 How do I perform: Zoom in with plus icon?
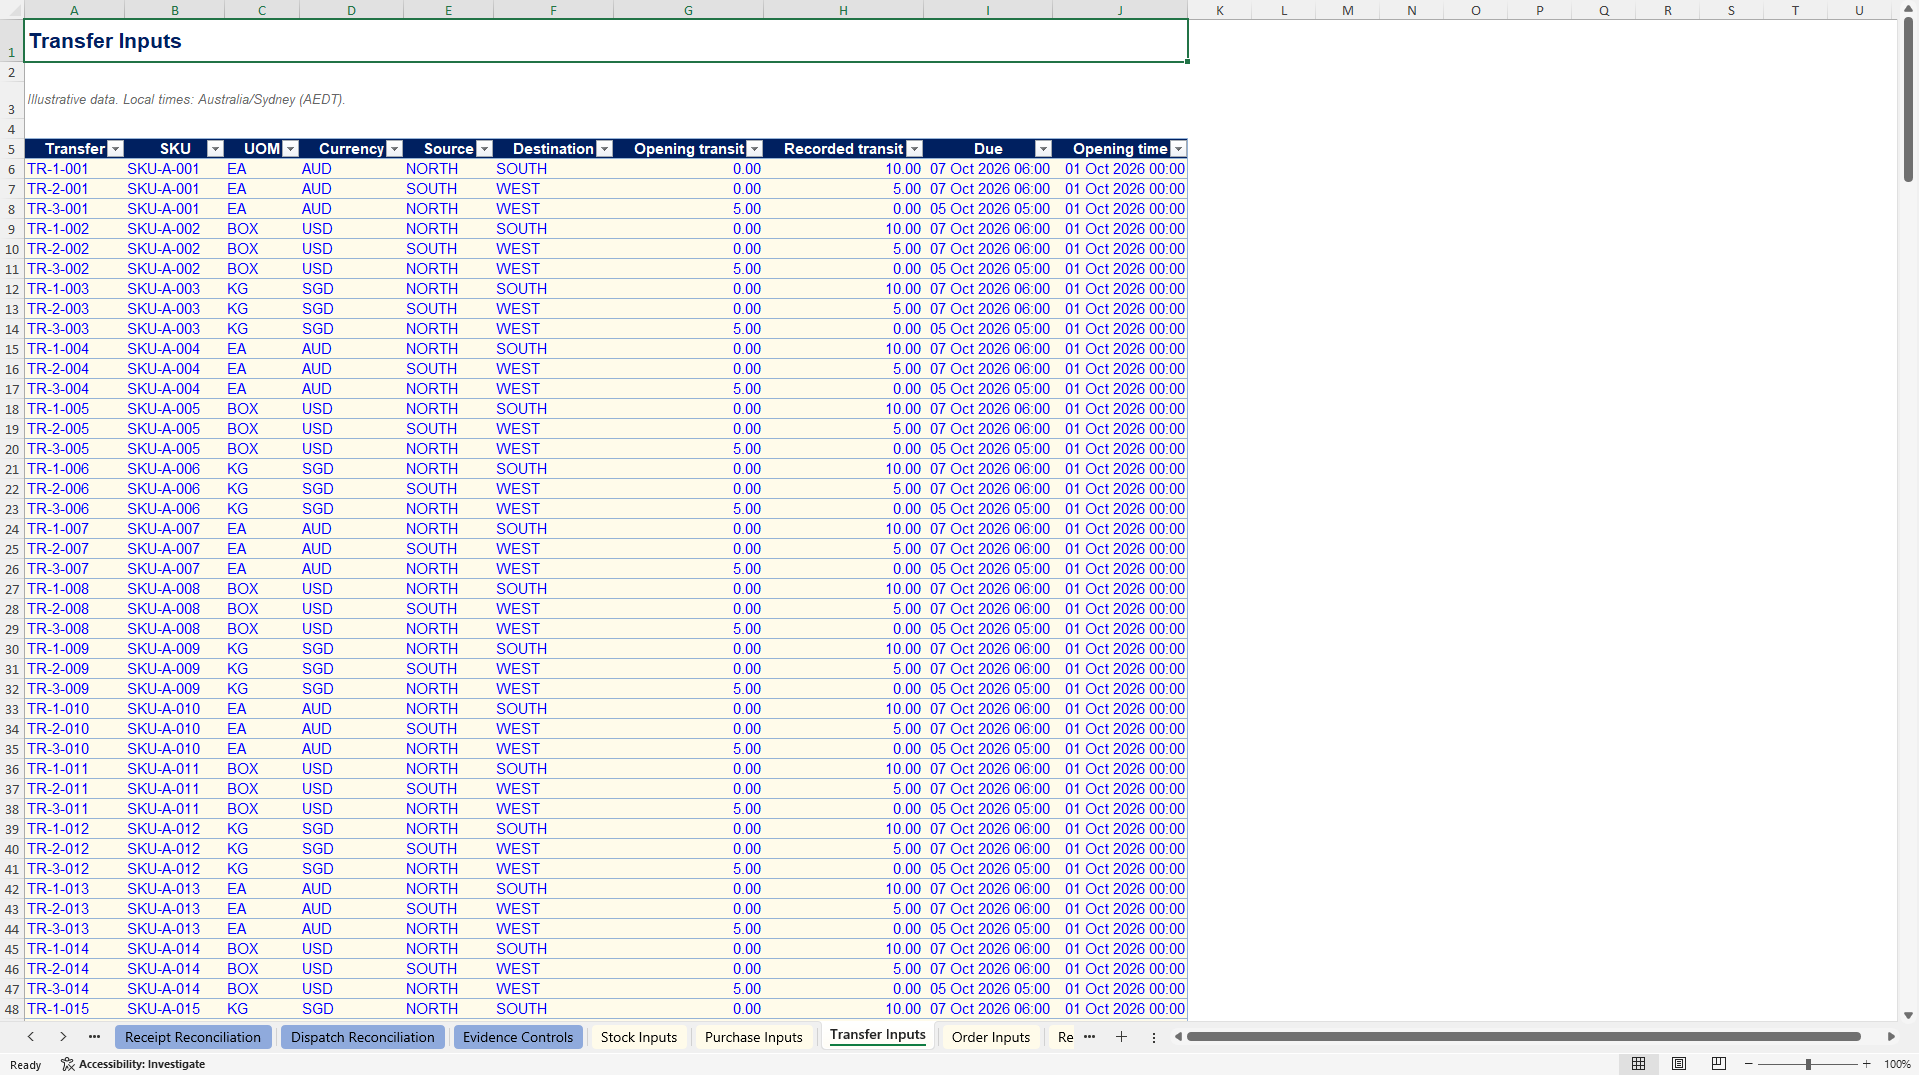click(1866, 1064)
